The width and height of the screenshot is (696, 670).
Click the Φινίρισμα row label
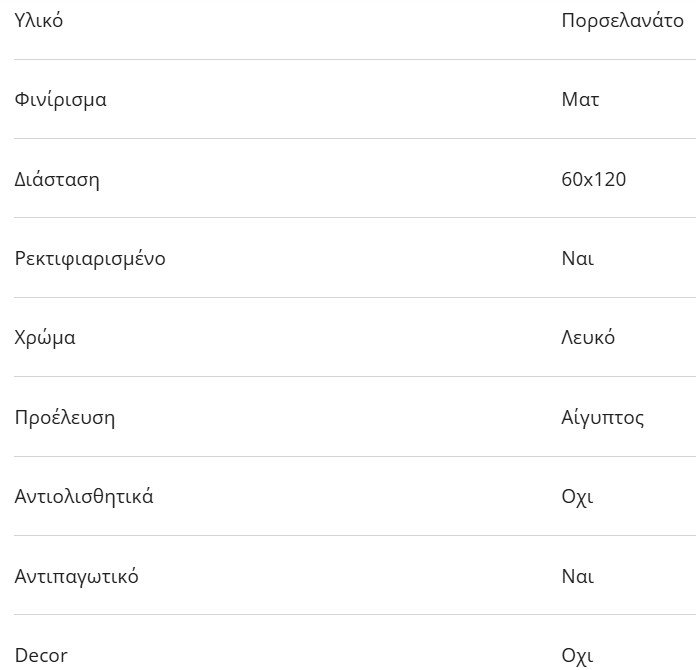[60, 100]
